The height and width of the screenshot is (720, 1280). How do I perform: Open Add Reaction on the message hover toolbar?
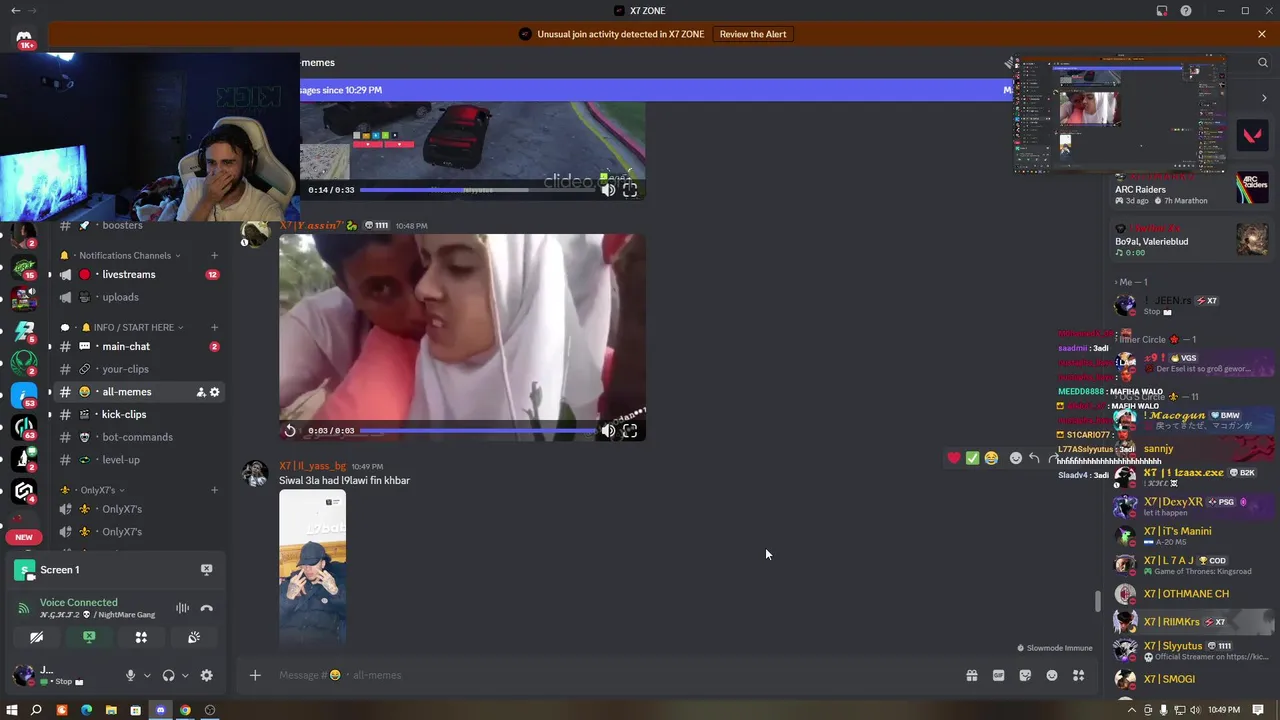[1016, 458]
